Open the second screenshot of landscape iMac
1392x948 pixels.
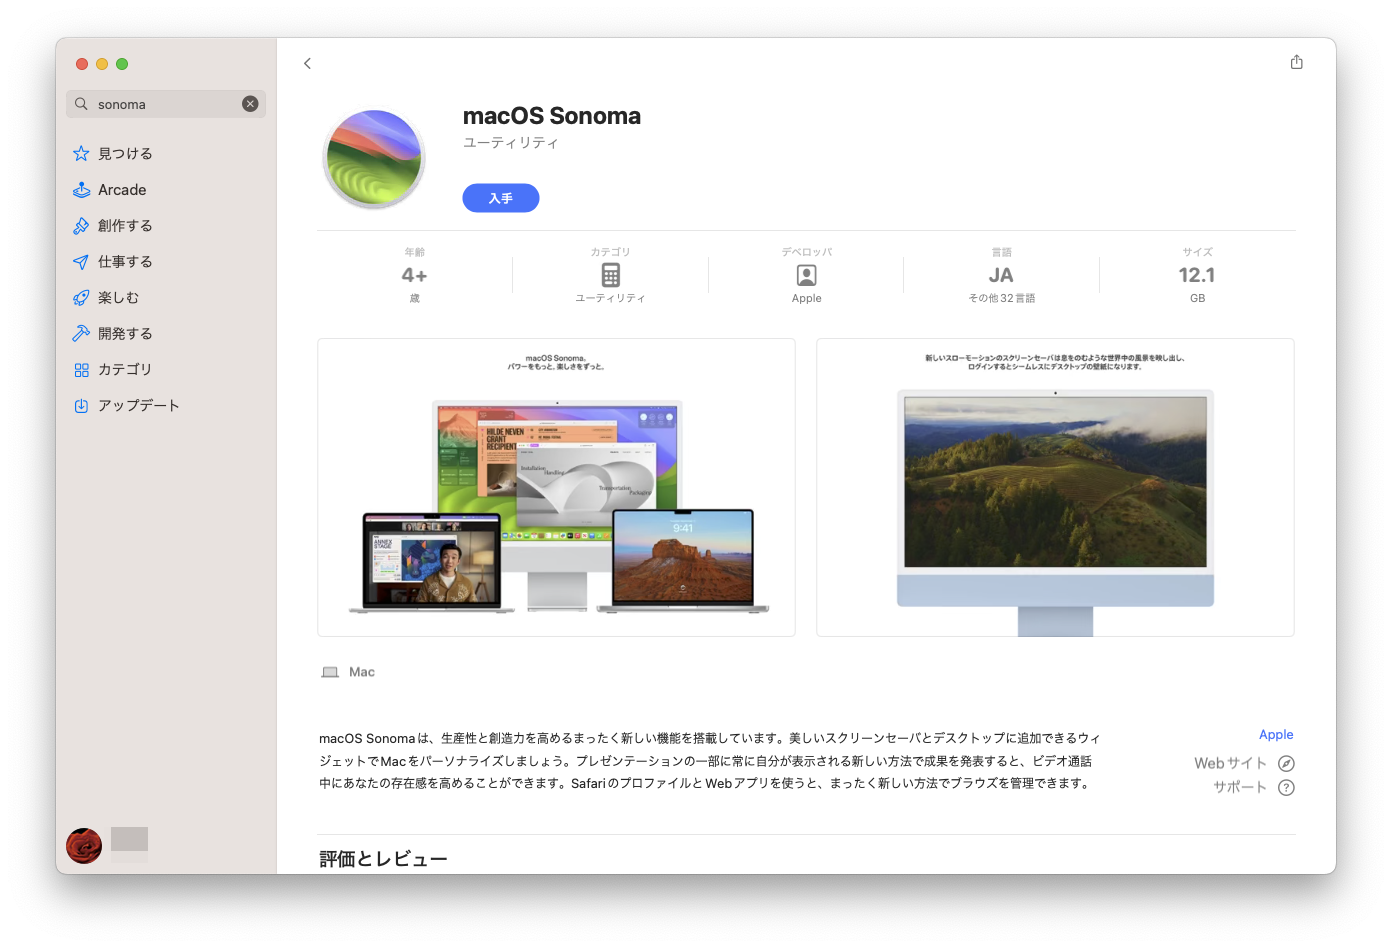(1055, 487)
